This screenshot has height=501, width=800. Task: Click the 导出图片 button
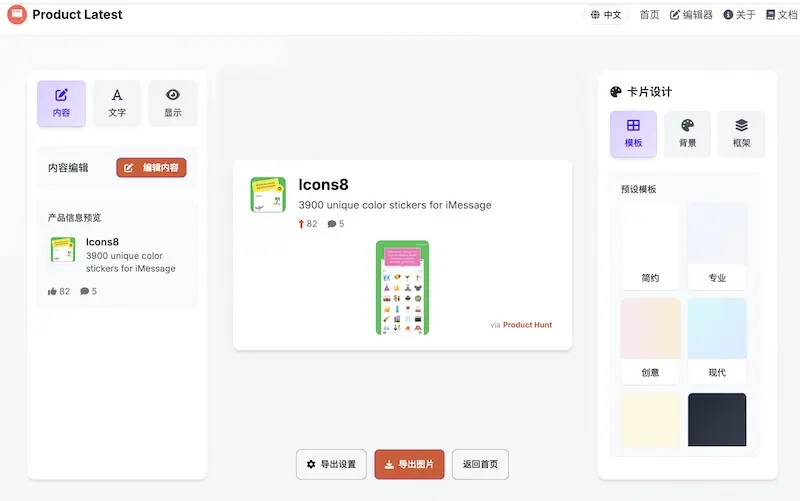[409, 464]
